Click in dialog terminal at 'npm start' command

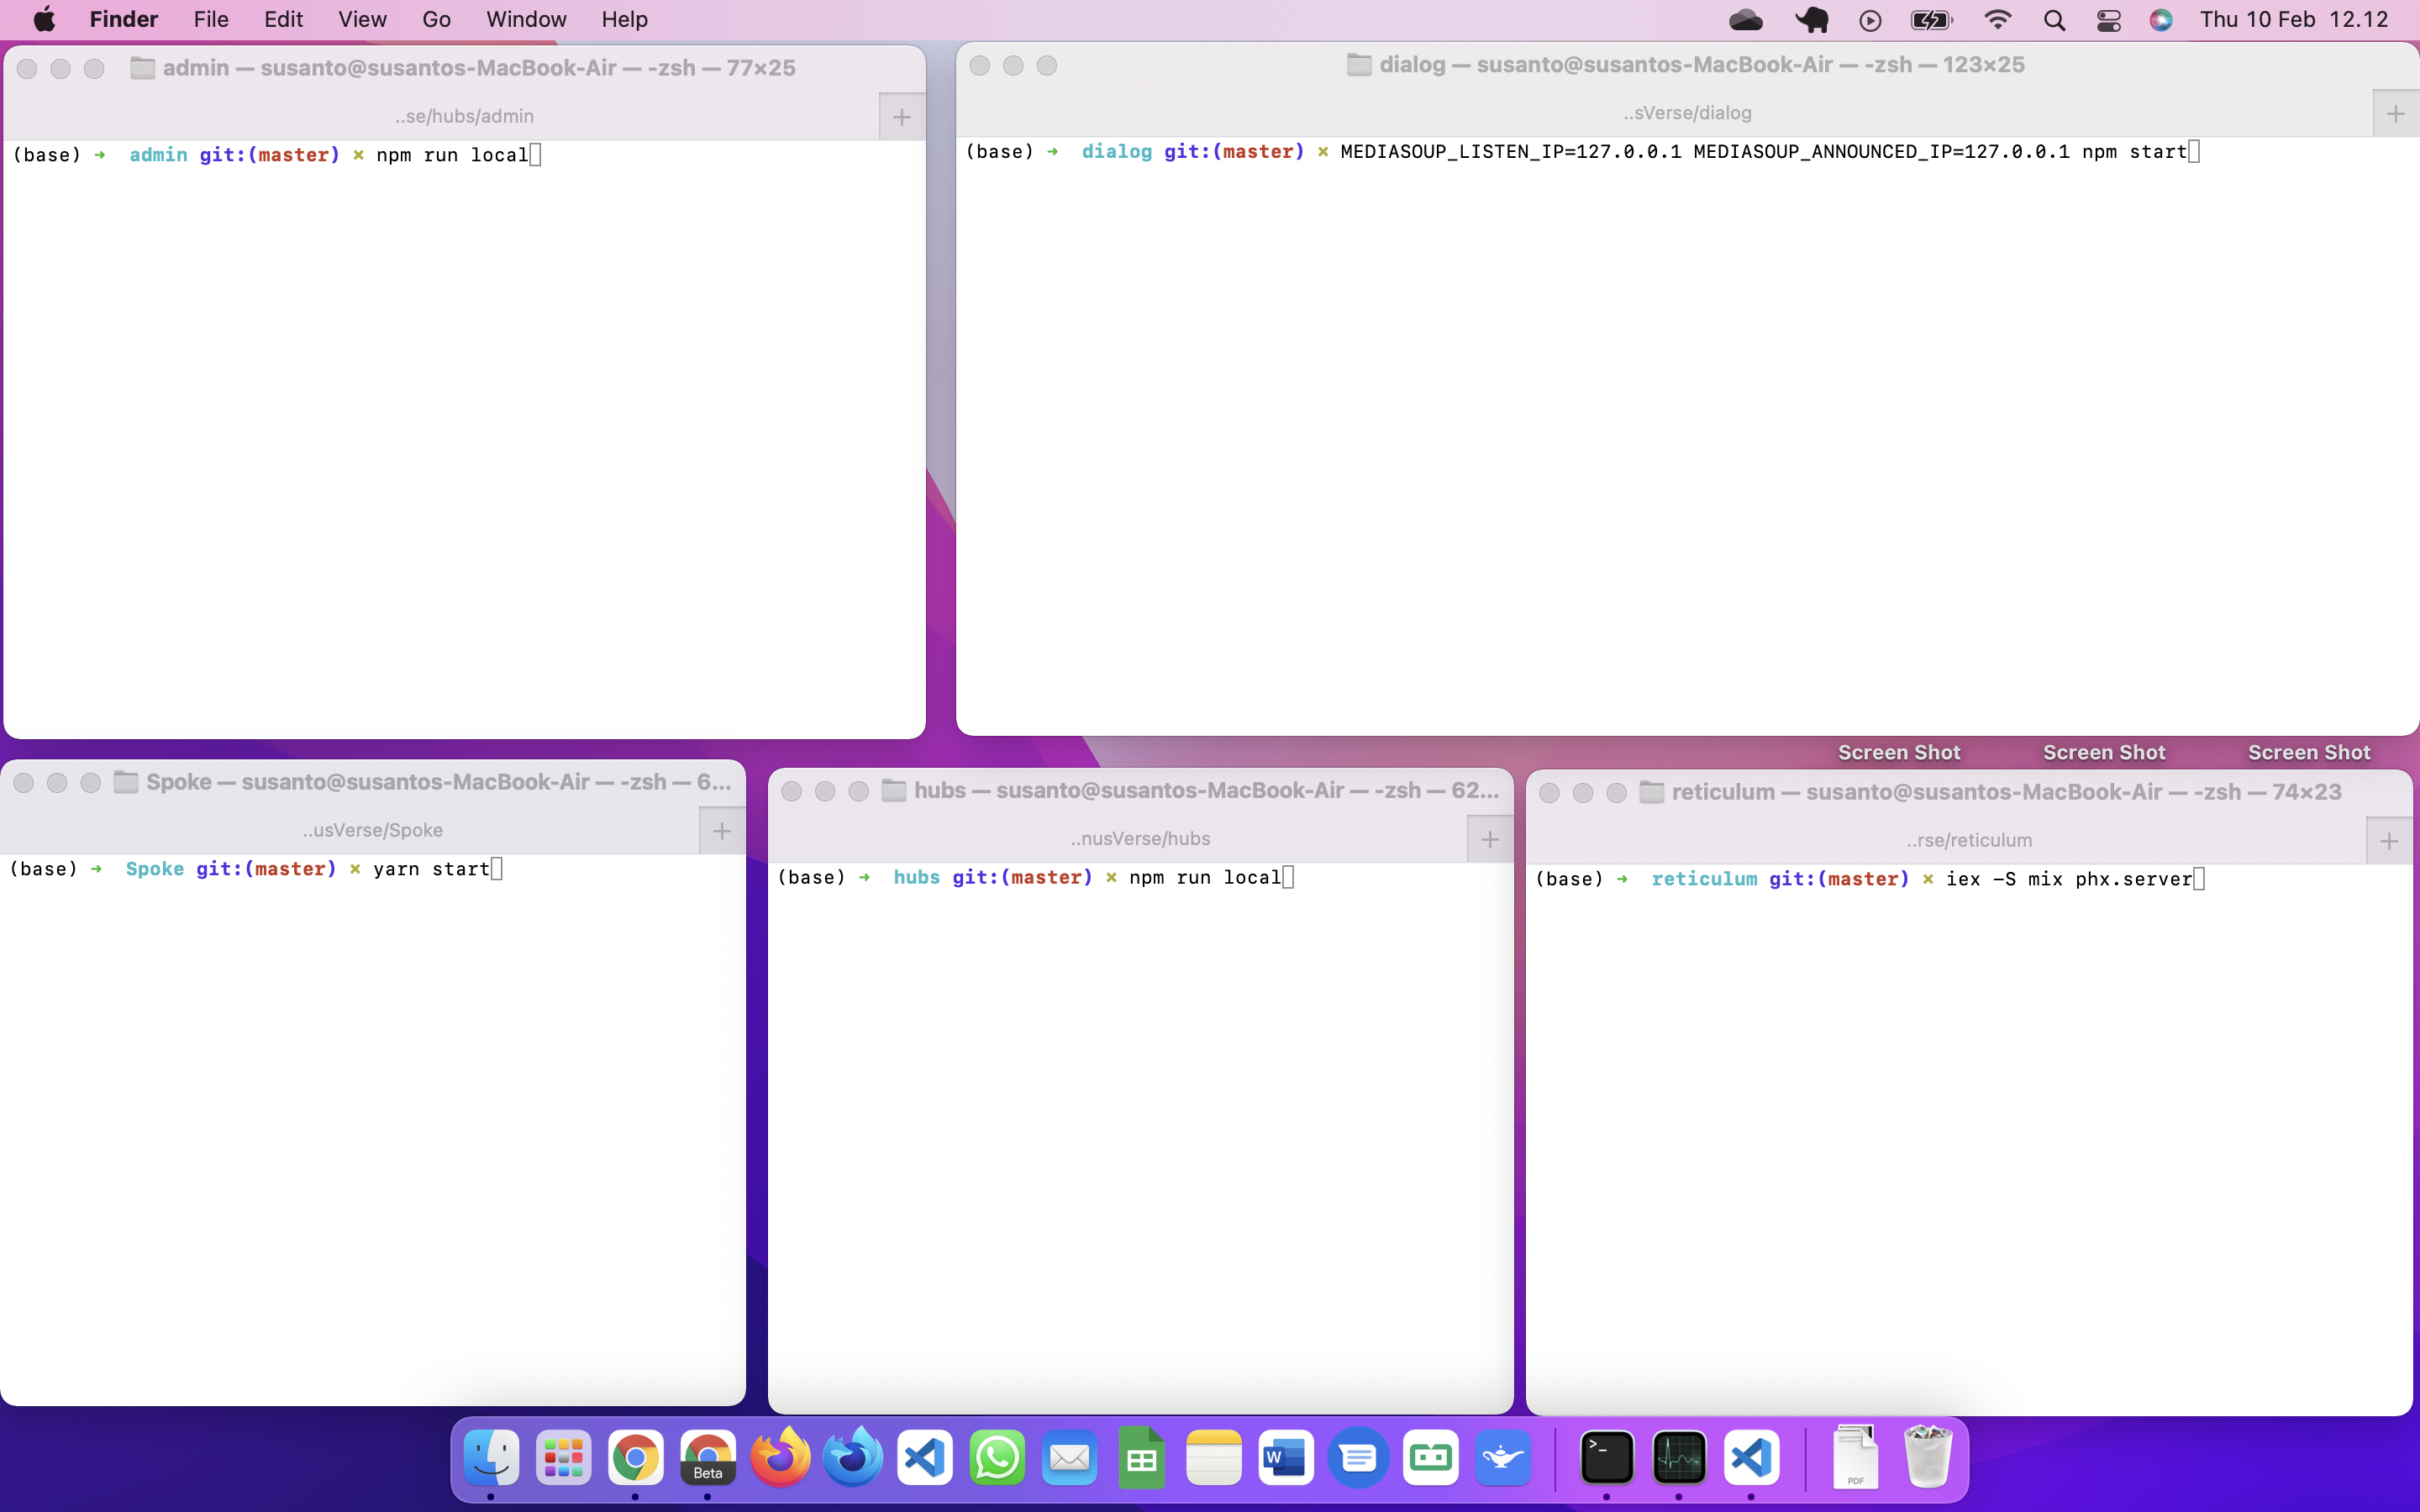click(x=2134, y=152)
